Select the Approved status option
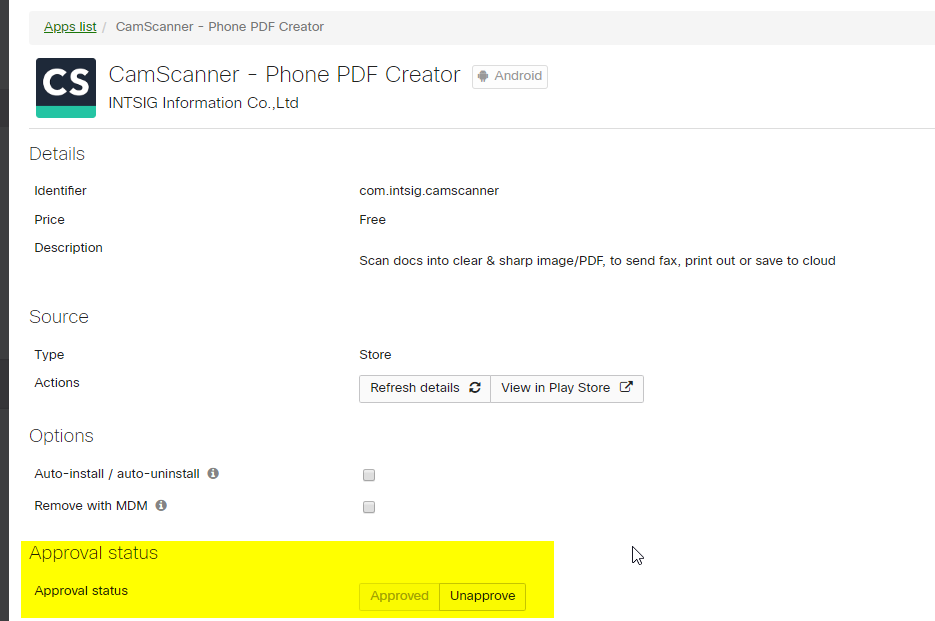Screen dimensions: 935x621 point(399,596)
